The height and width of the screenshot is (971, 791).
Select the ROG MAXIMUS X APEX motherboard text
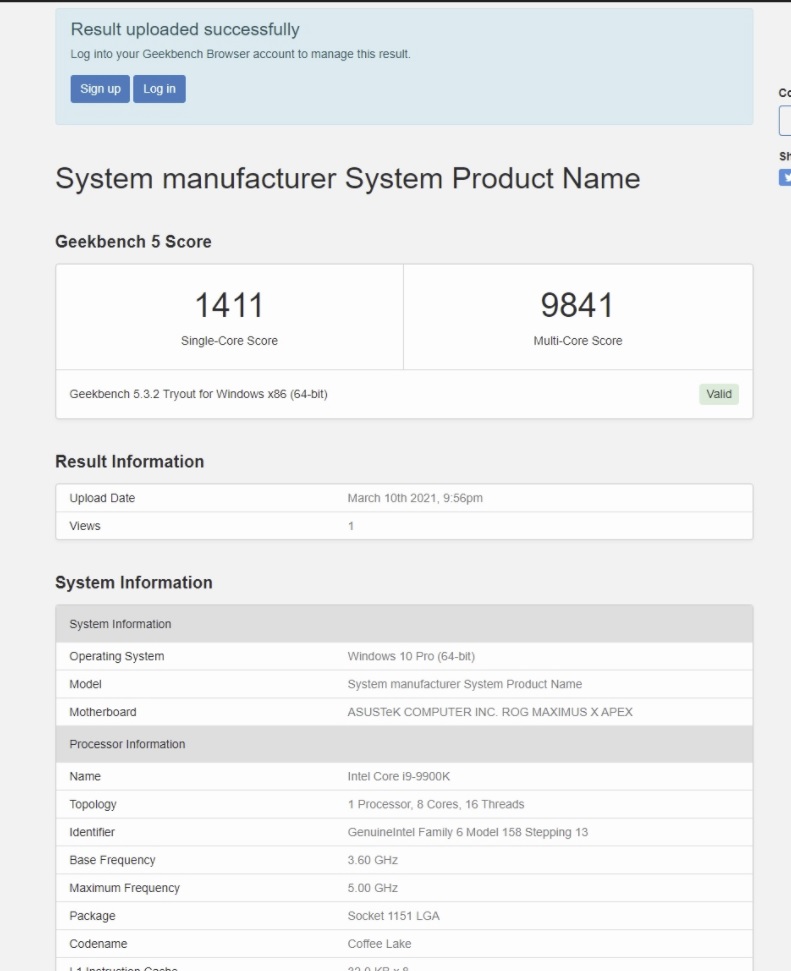point(489,712)
